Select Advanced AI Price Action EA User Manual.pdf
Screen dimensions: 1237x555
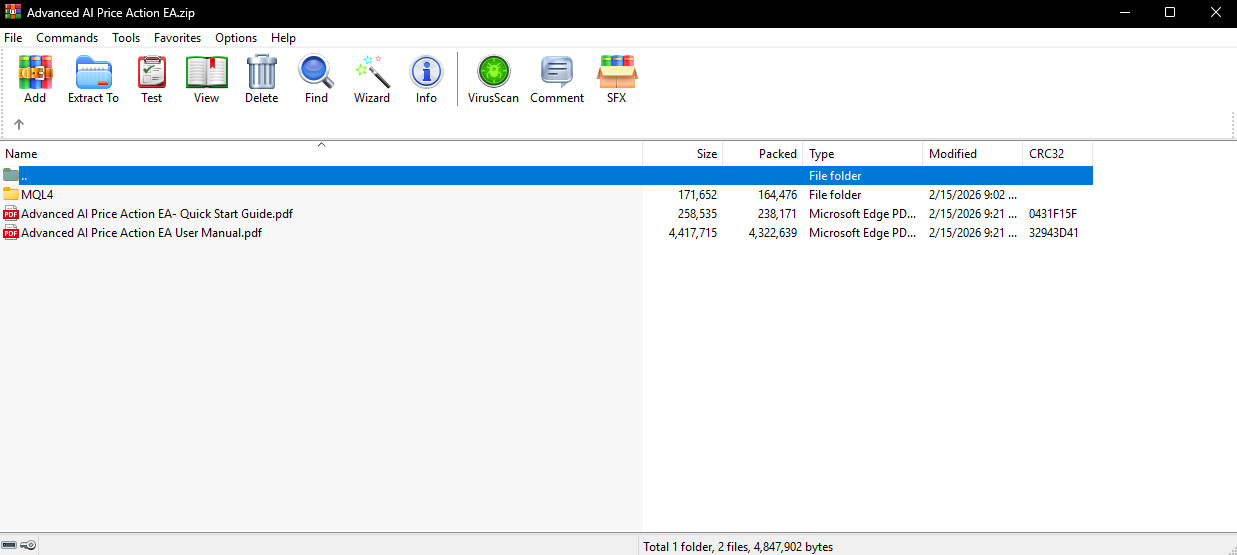click(x=141, y=233)
